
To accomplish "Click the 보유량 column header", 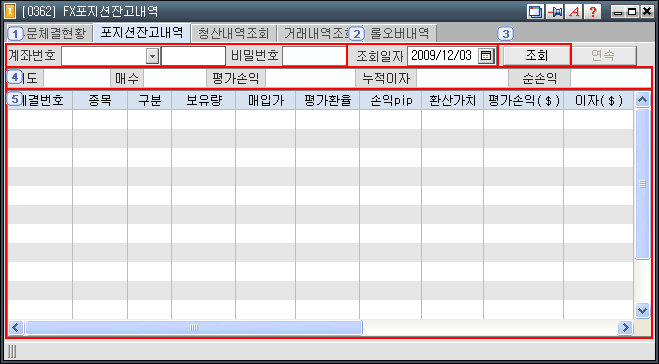I will click(203, 100).
